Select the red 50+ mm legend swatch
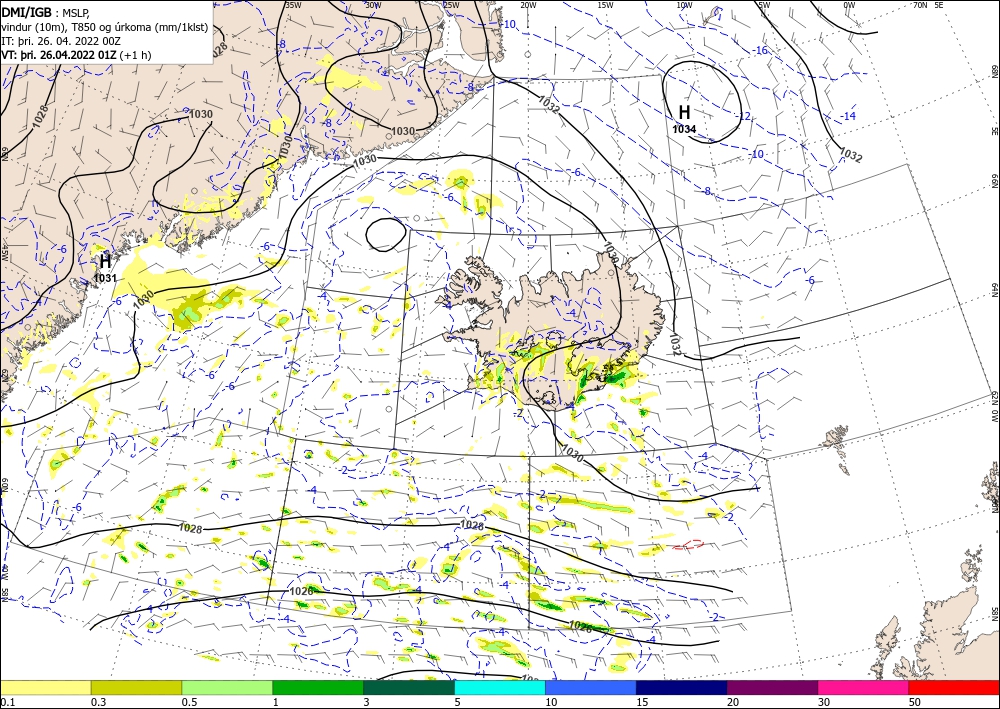The image size is (1000, 709). tap(954, 687)
